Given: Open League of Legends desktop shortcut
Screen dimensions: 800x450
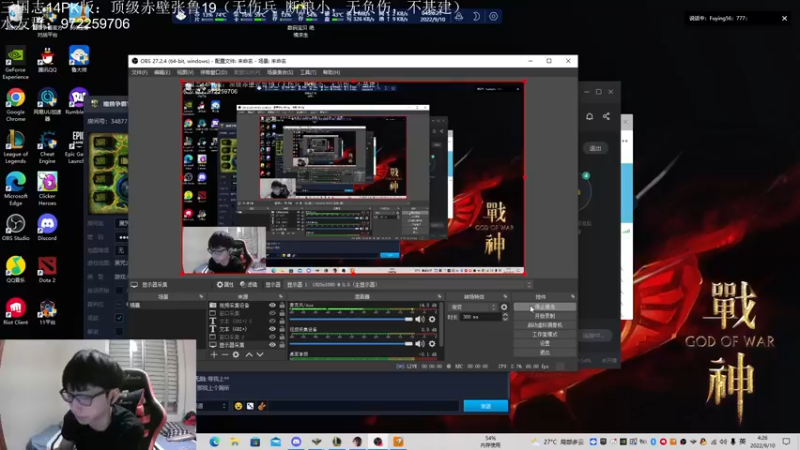Looking at the screenshot, I should (15, 147).
